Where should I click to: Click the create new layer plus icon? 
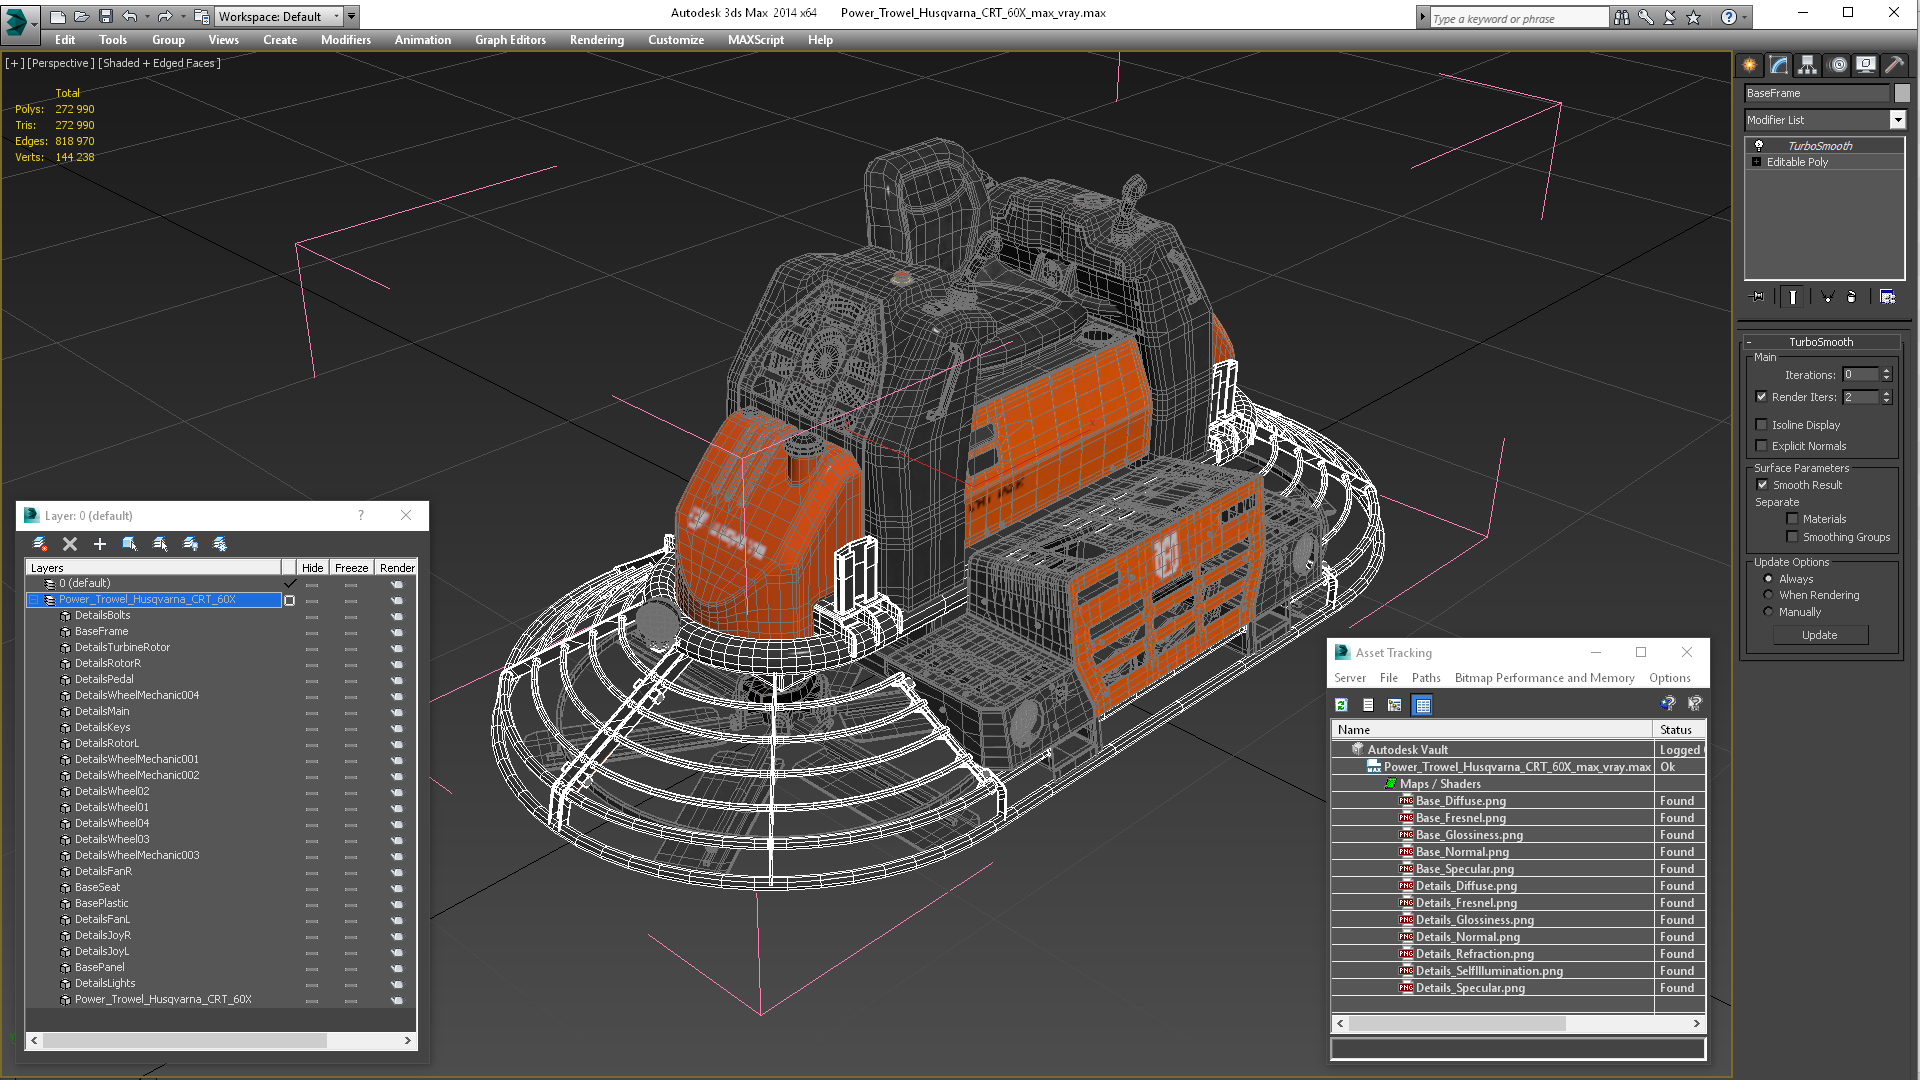(x=100, y=544)
